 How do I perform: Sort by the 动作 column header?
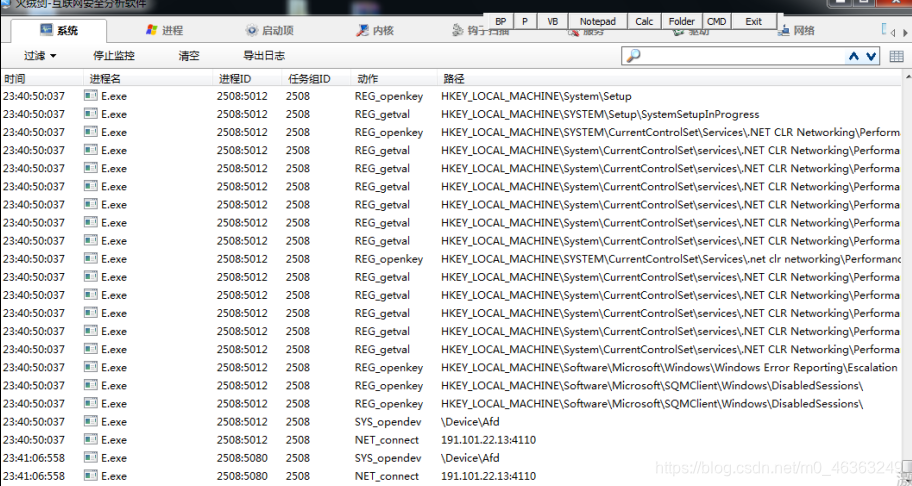click(x=394, y=78)
